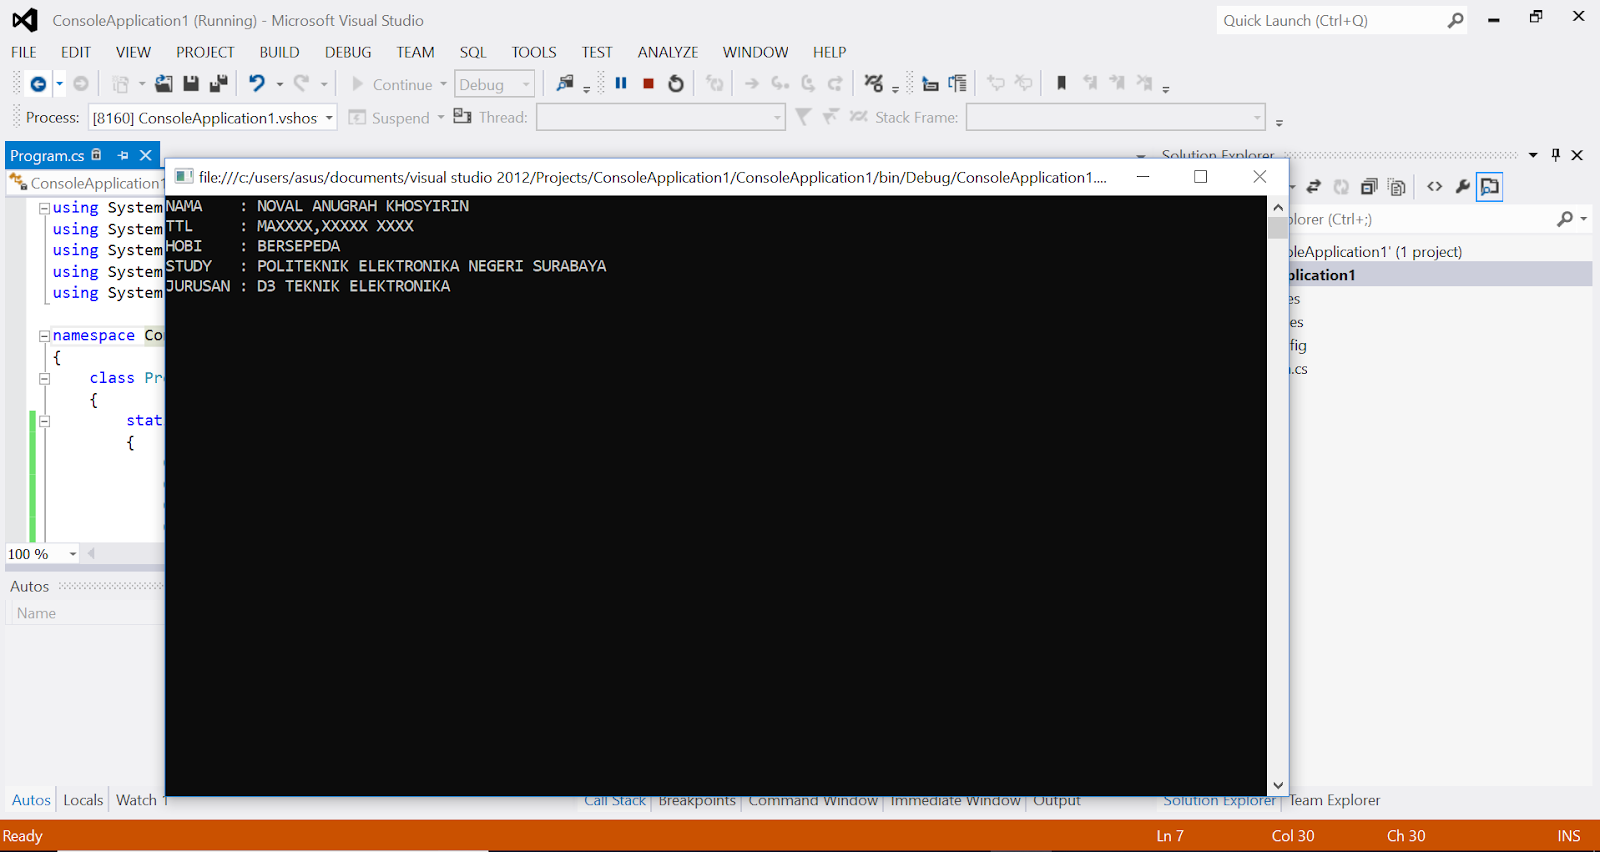Undo the last action with the Undo icon
The height and width of the screenshot is (852, 1600).
257,84
